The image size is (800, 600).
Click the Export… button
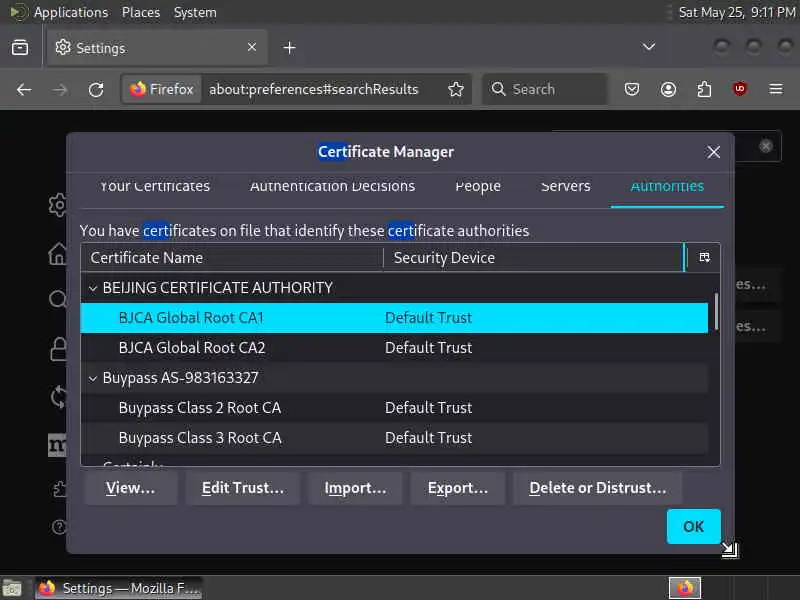coord(458,488)
